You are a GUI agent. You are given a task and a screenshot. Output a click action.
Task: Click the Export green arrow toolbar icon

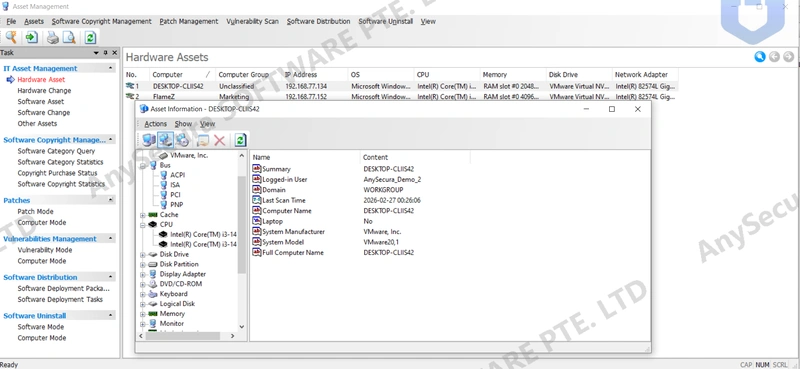point(32,37)
